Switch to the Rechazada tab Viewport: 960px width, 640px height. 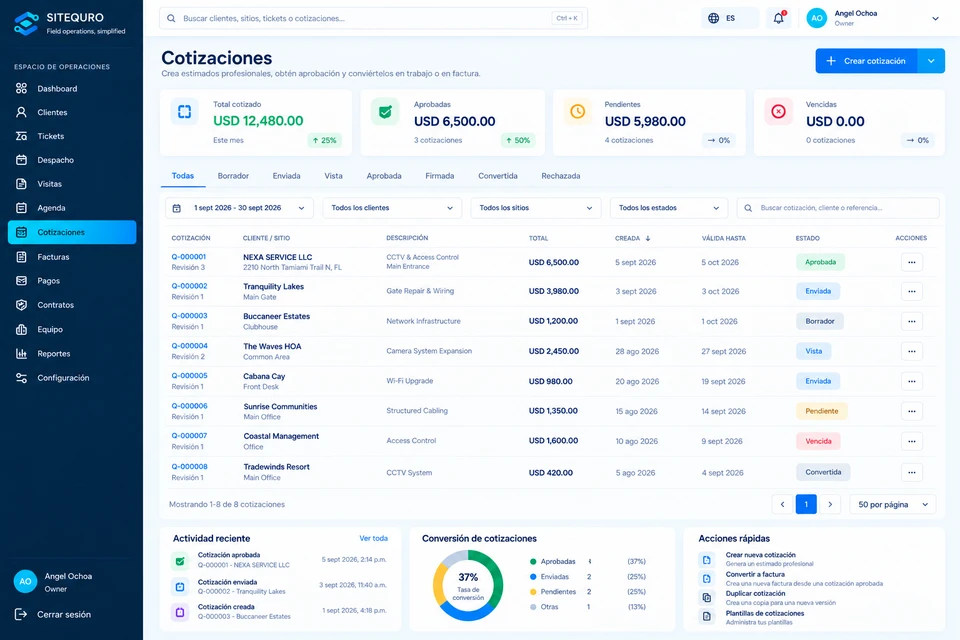pos(561,176)
